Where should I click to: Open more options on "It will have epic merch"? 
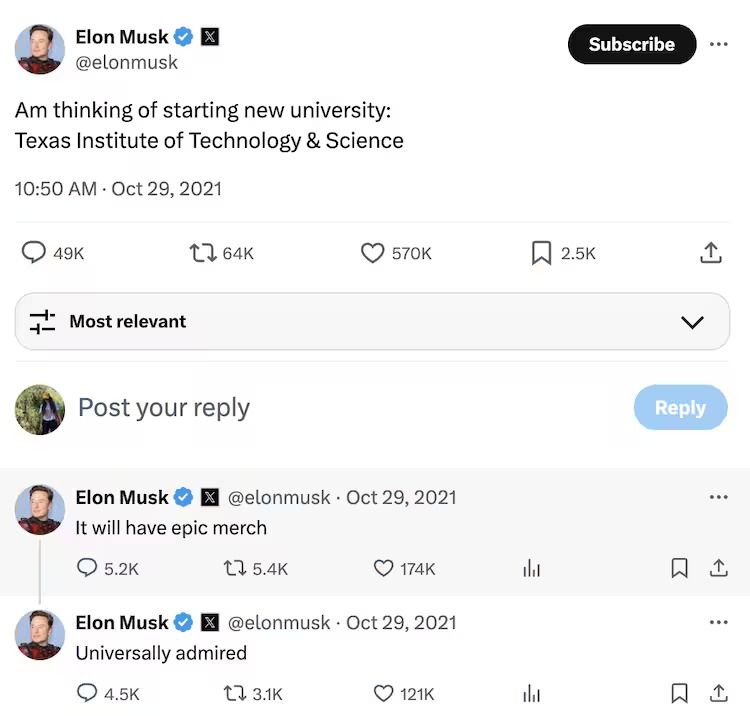718,497
